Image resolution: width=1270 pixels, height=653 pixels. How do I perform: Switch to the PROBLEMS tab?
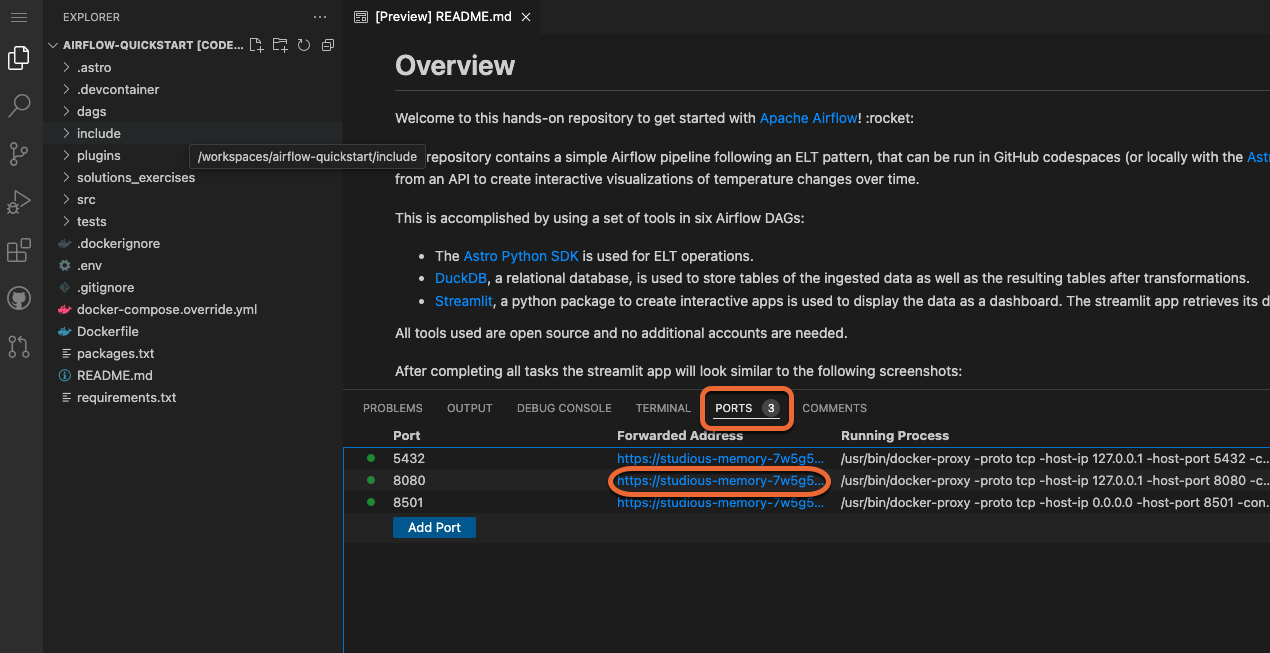[392, 407]
